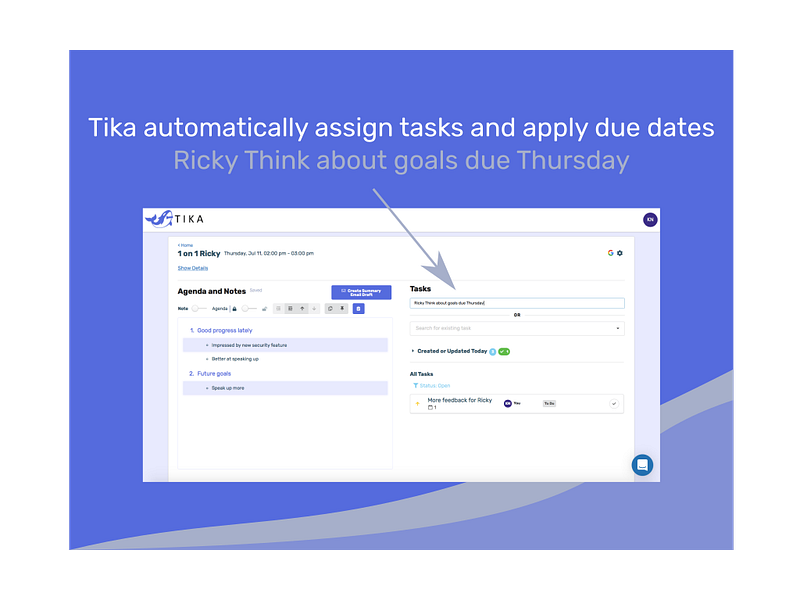
Task: Click the copy notes icon
Action: coord(330,309)
